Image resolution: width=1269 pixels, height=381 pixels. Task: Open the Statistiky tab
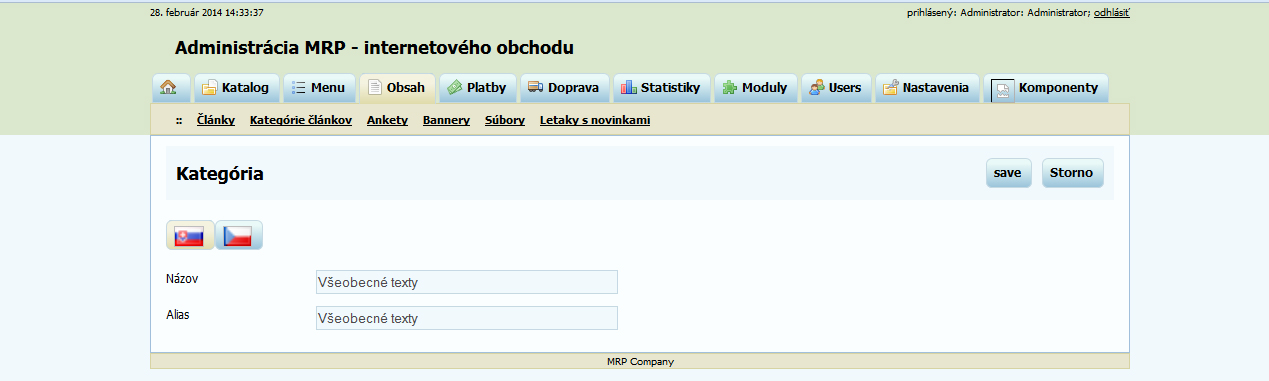[661, 88]
